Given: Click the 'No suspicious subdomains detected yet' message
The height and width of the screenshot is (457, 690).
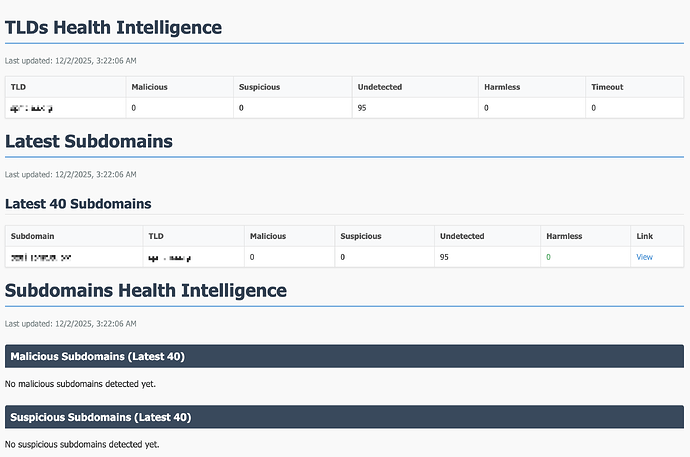Looking at the screenshot, I should (x=82, y=444).
